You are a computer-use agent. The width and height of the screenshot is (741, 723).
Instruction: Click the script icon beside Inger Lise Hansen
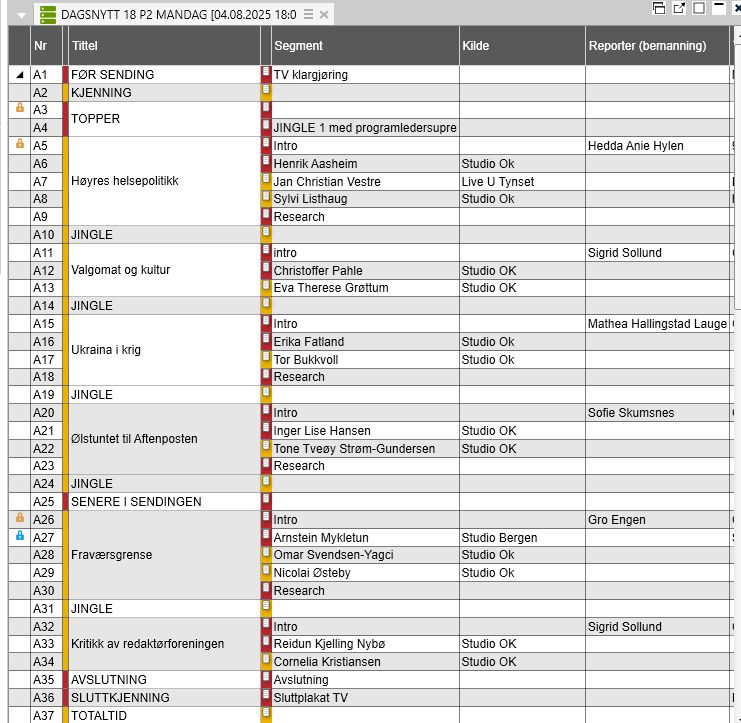(x=266, y=429)
